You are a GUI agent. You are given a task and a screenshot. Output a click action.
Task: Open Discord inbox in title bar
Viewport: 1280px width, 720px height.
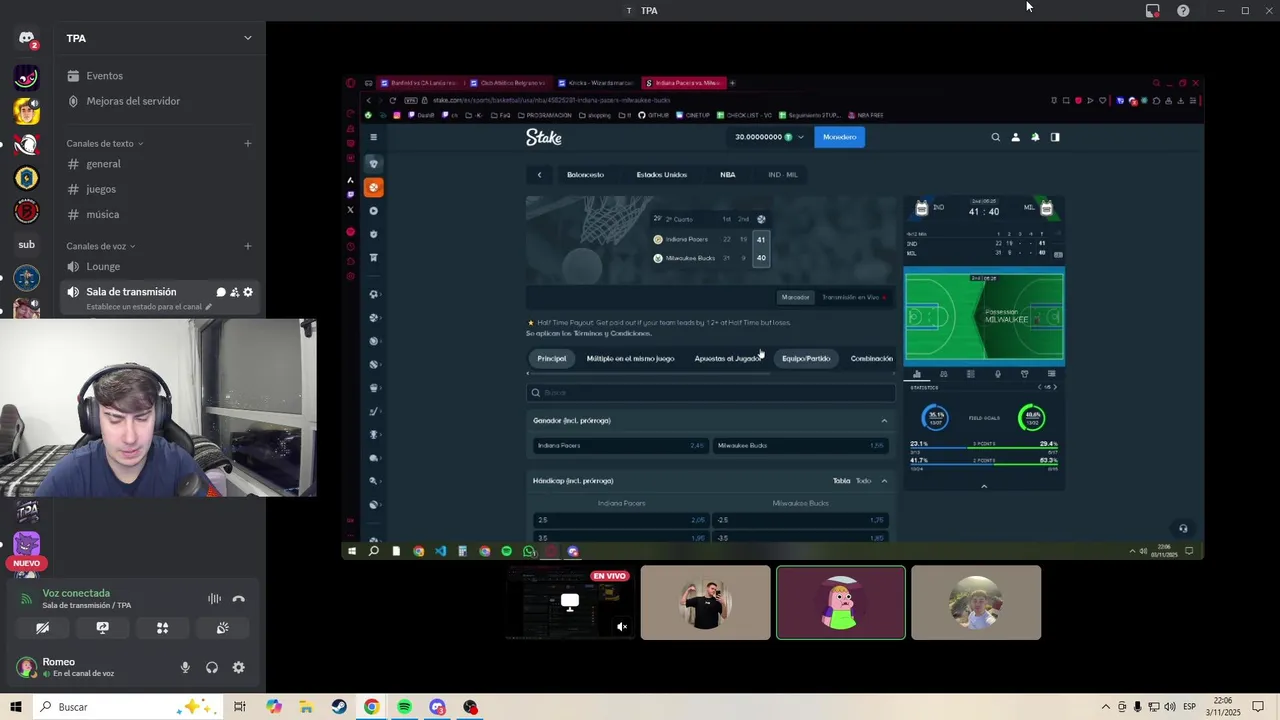click(x=1152, y=10)
